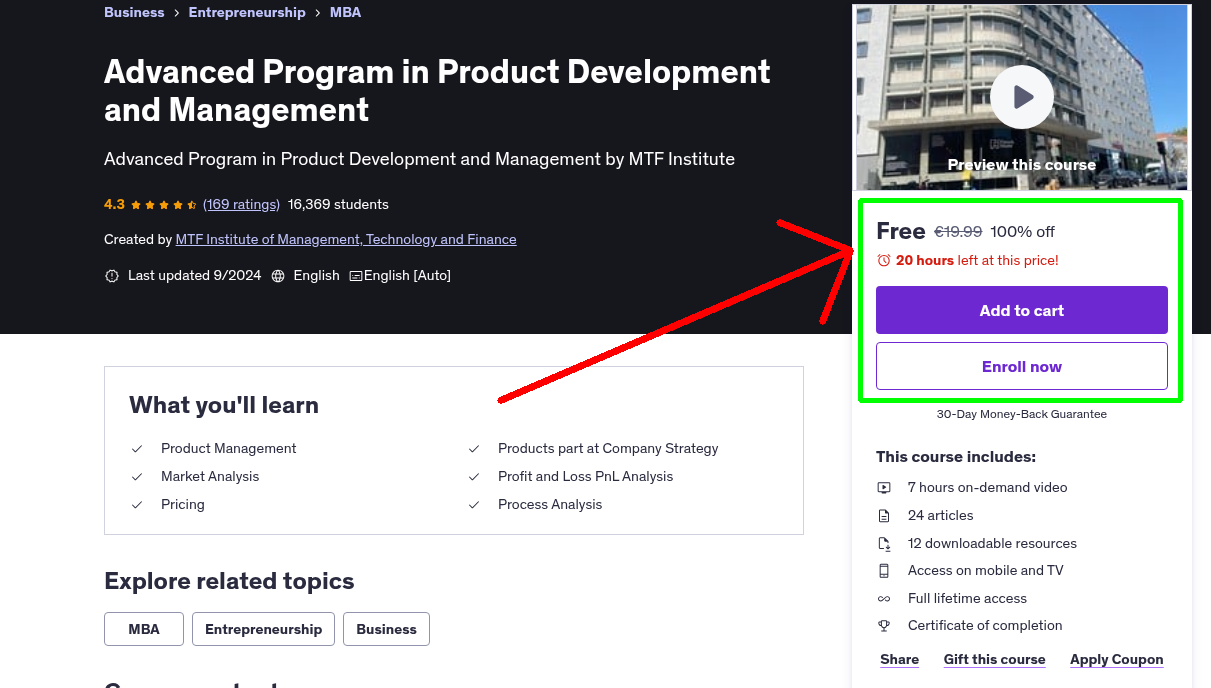The height and width of the screenshot is (688, 1211).
Task: Select the Entrepreneurship topic tag
Action: click(x=264, y=629)
